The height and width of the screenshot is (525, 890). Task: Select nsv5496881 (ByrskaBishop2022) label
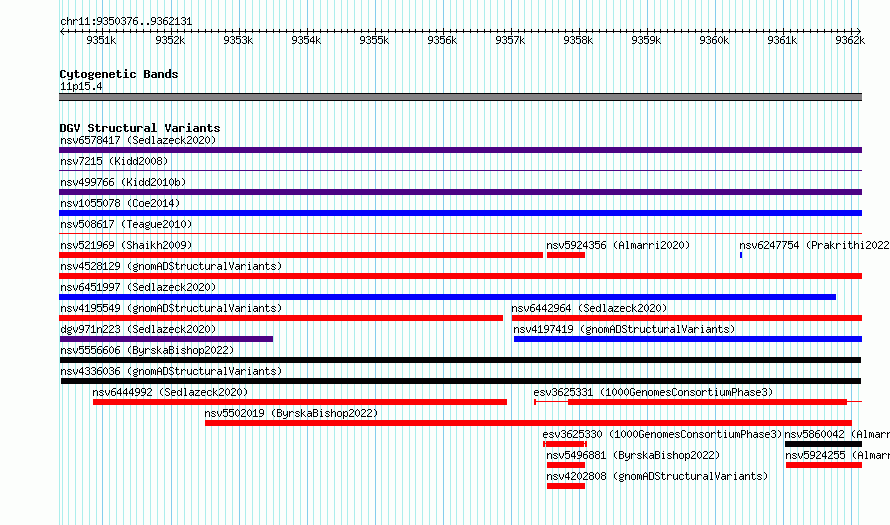pos(633,455)
